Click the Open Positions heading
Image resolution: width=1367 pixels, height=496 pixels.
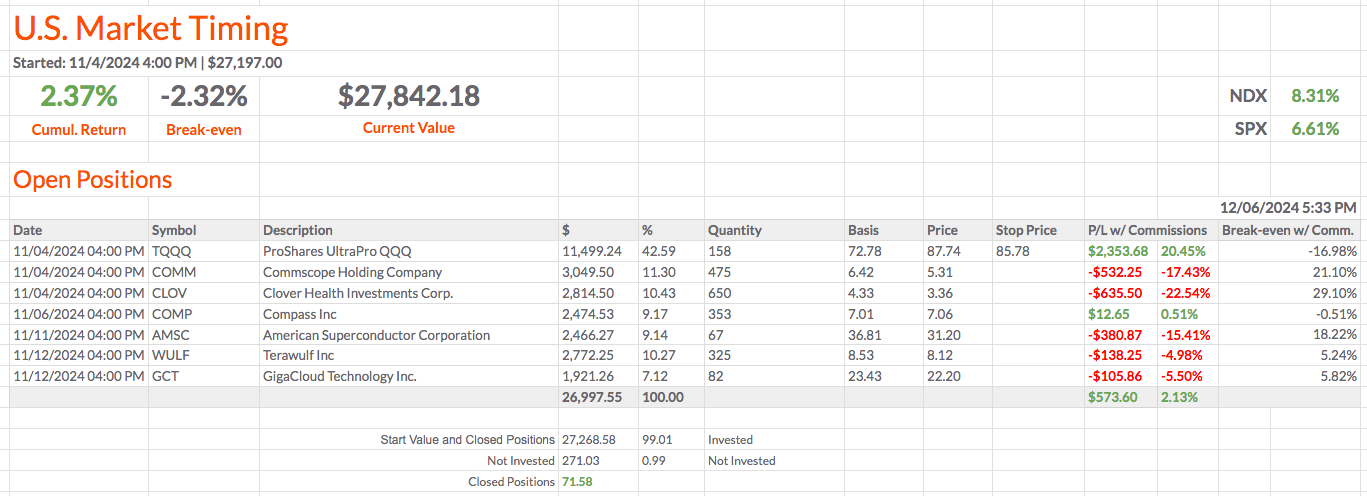coord(92,180)
